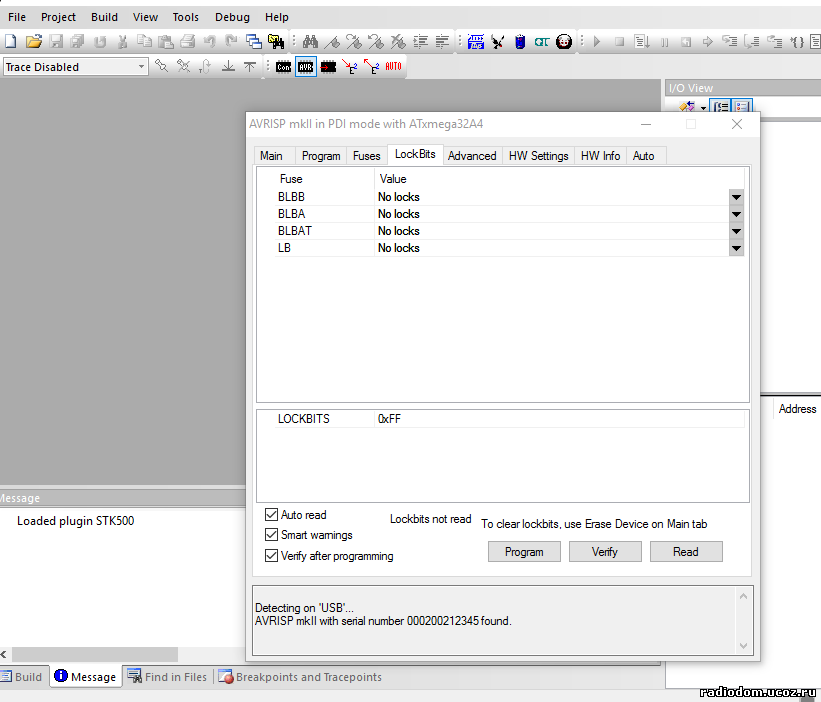The image size is (821, 702).
Task: Switch to the Advanced tab
Action: click(472, 156)
